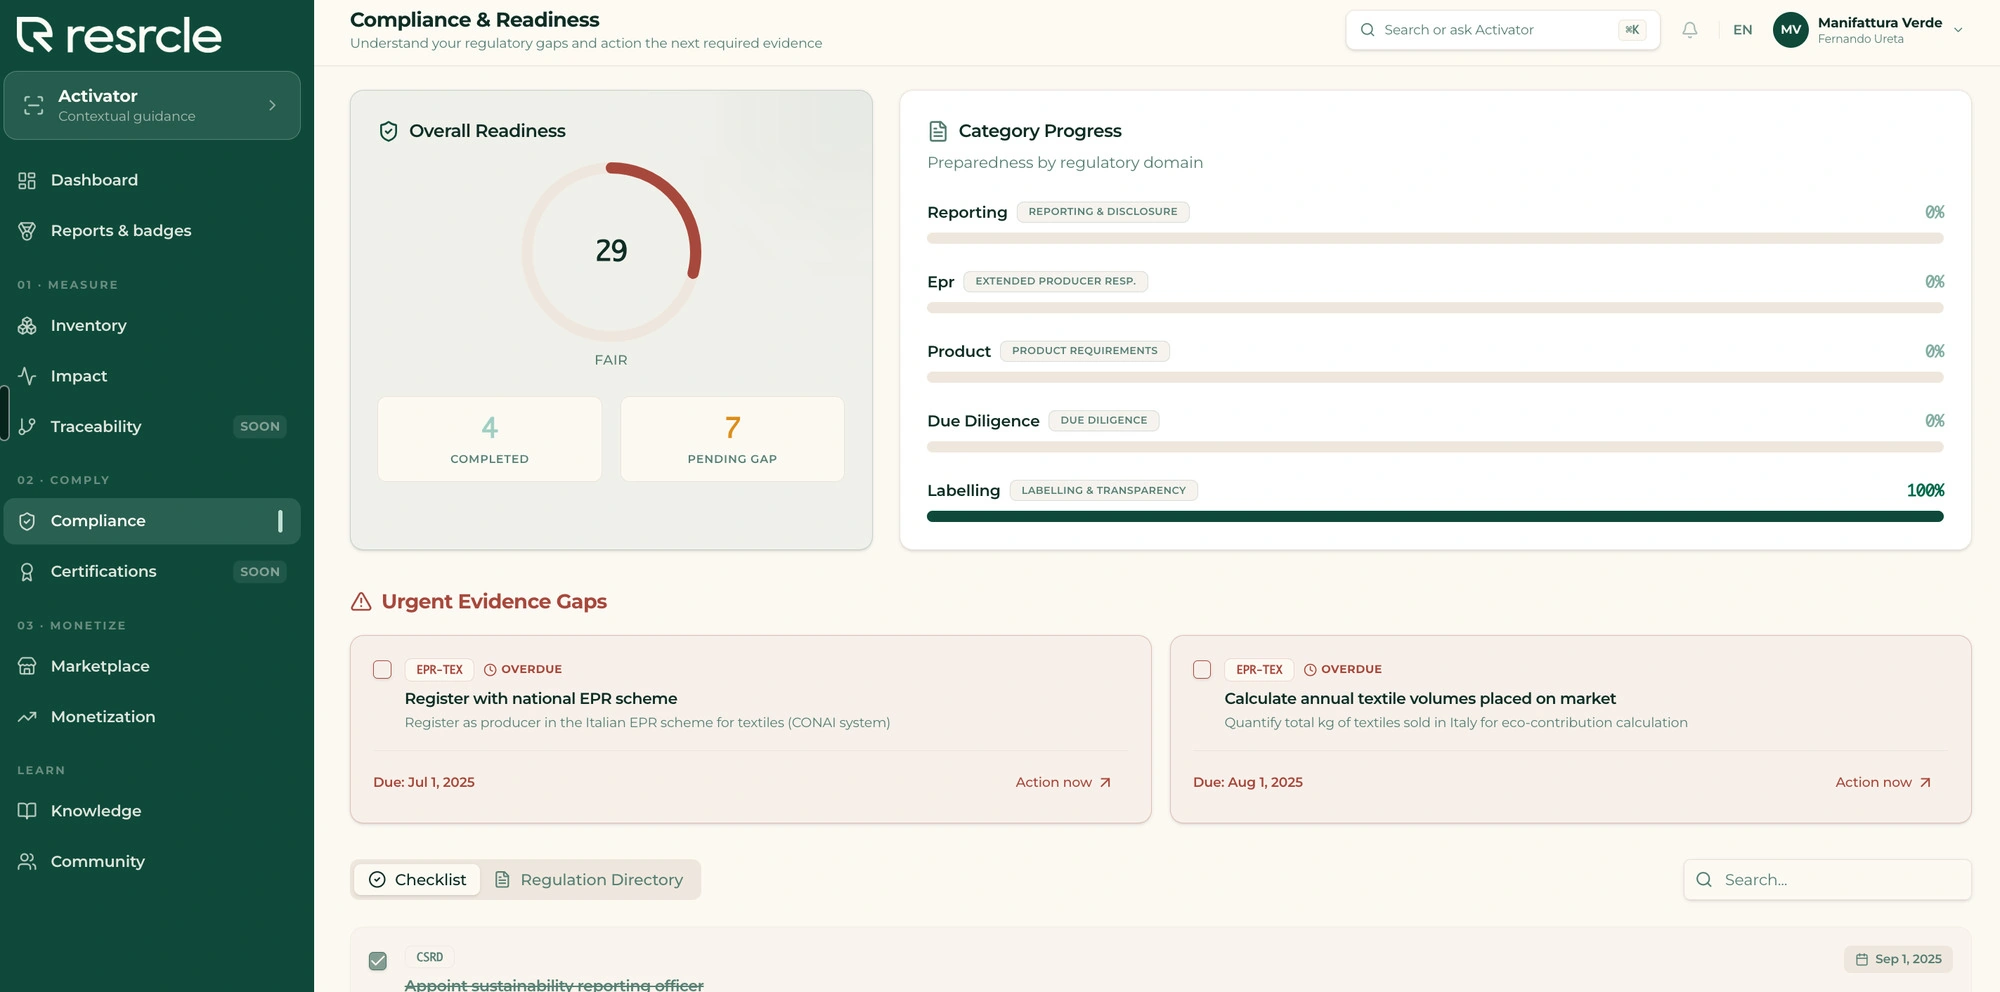Click the Labelling 100% progress bar

coord(1435,517)
